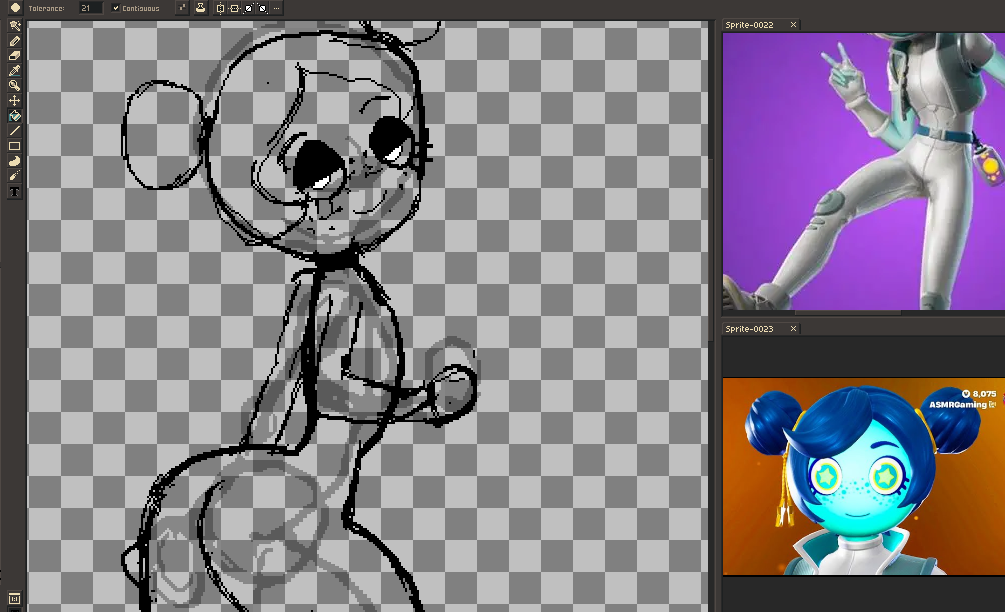Open the ink type stamp button

pyautogui.click(x=201, y=8)
